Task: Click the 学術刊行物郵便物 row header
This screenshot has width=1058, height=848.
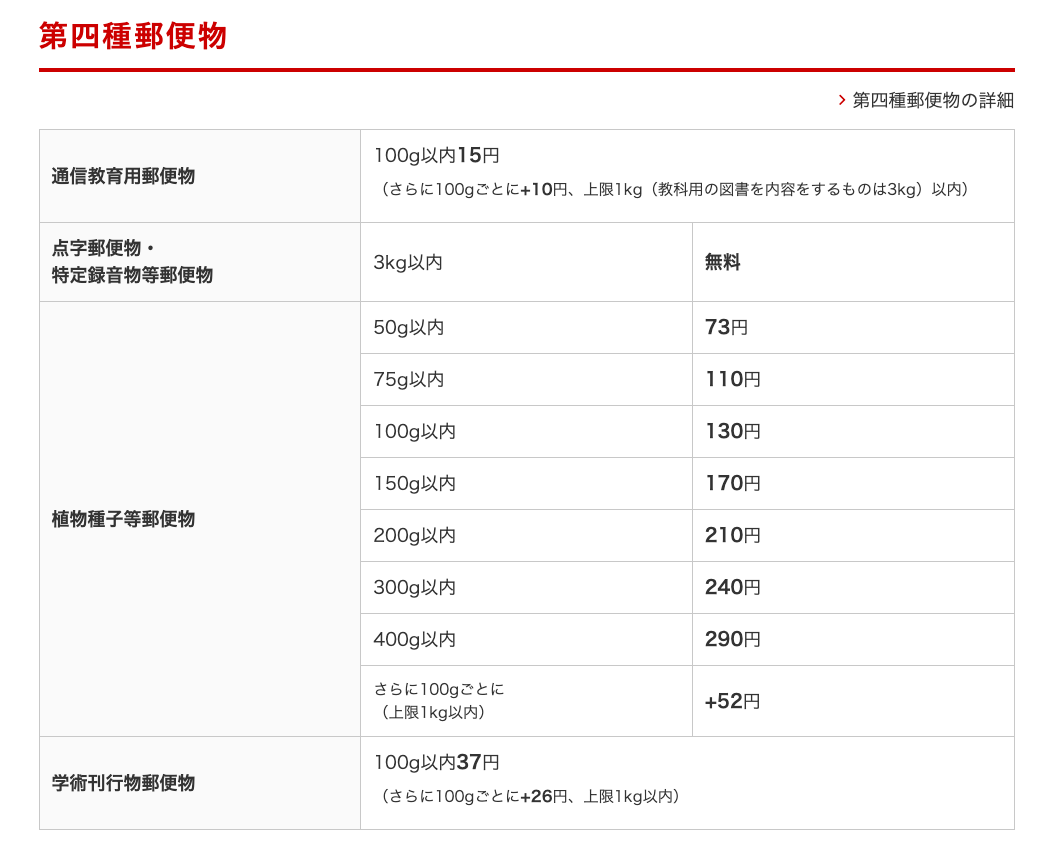Action: [123, 783]
